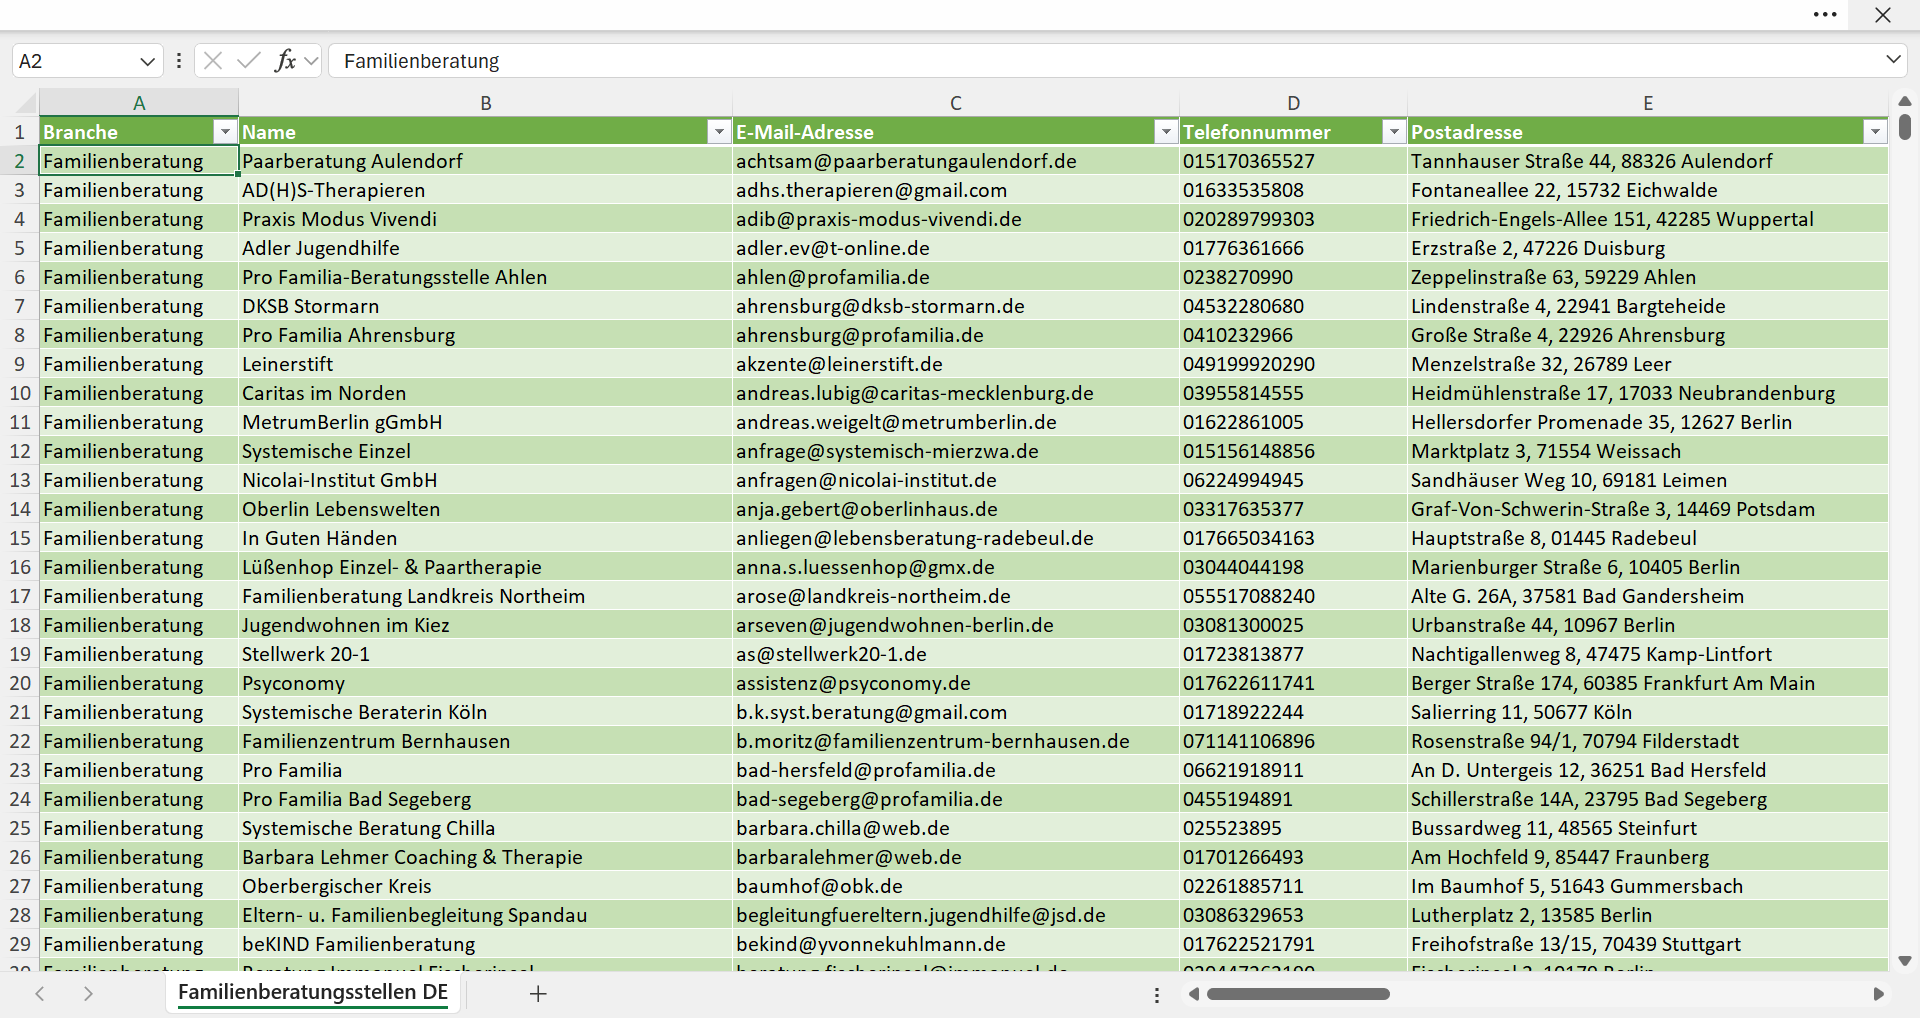Click the Name Box showing A2
This screenshot has height=1018, width=1920.
(x=75, y=61)
